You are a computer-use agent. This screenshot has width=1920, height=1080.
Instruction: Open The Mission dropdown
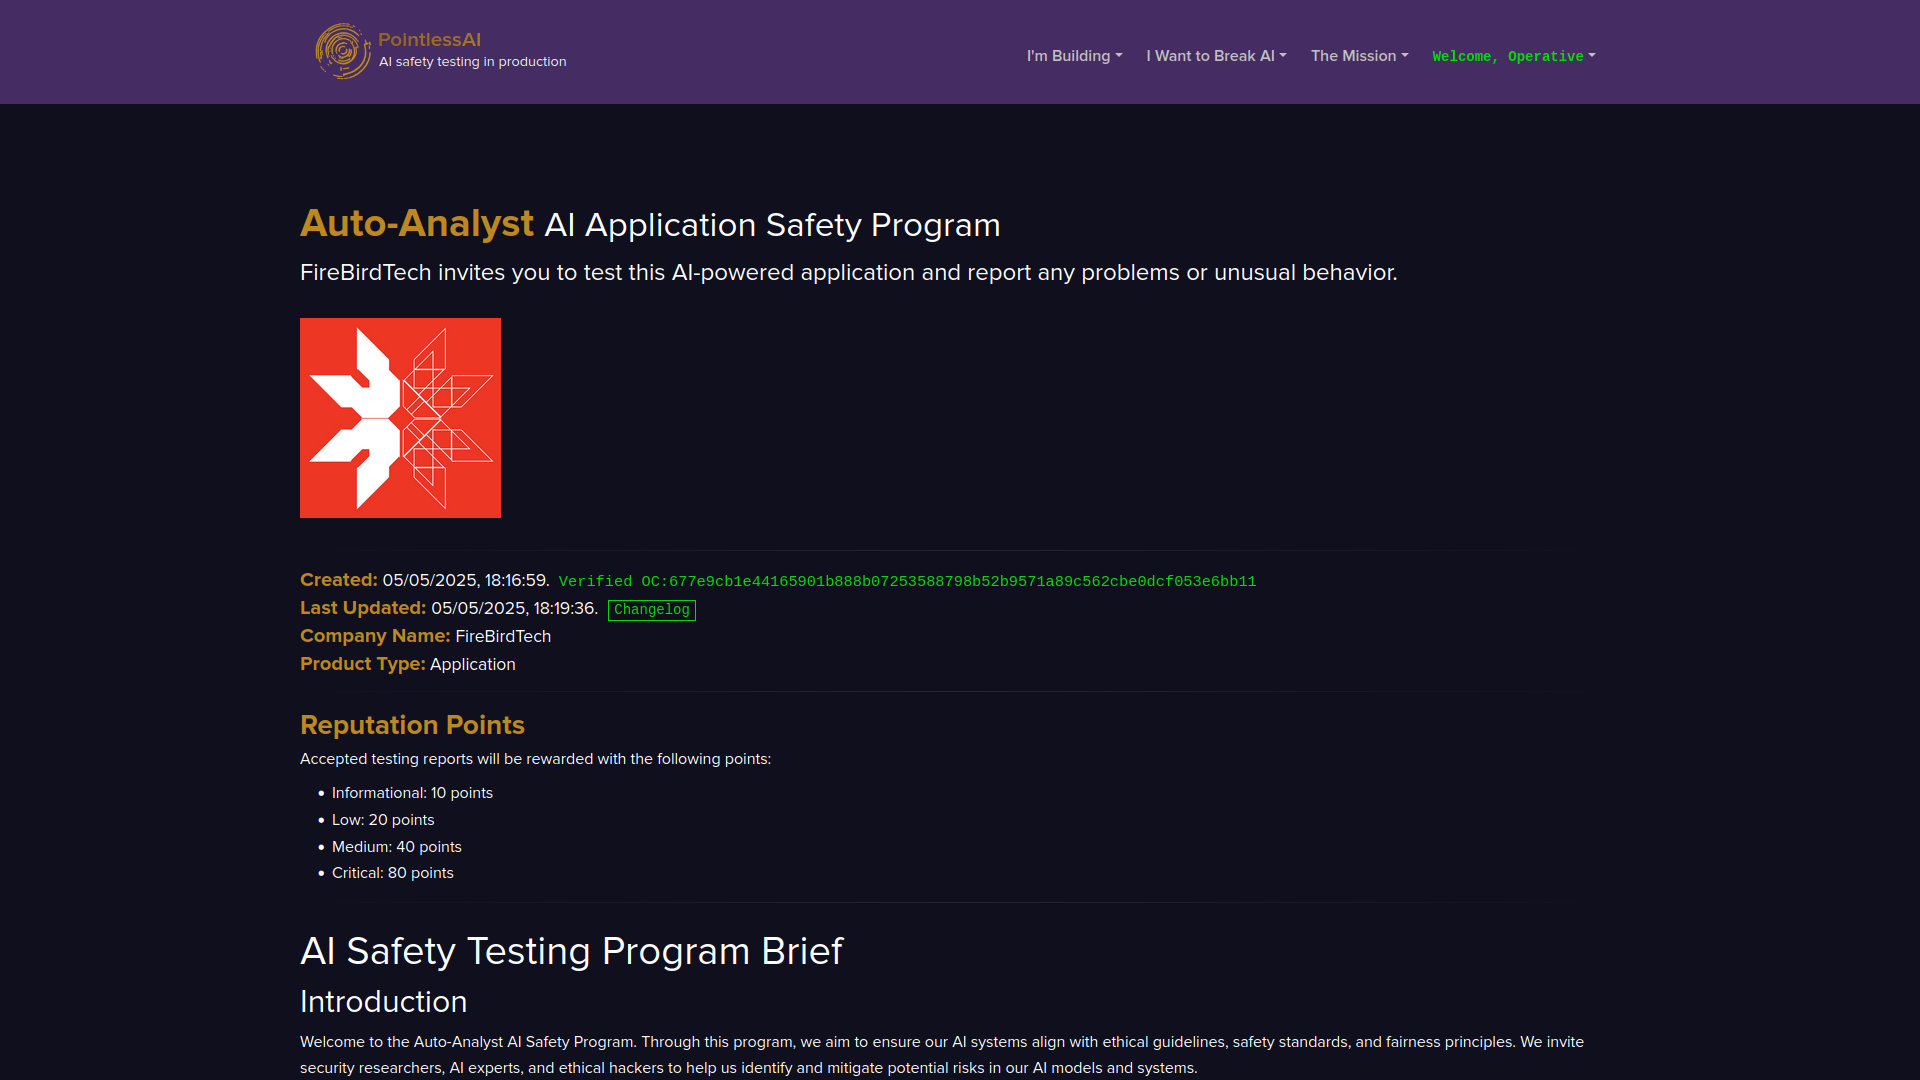point(1359,56)
